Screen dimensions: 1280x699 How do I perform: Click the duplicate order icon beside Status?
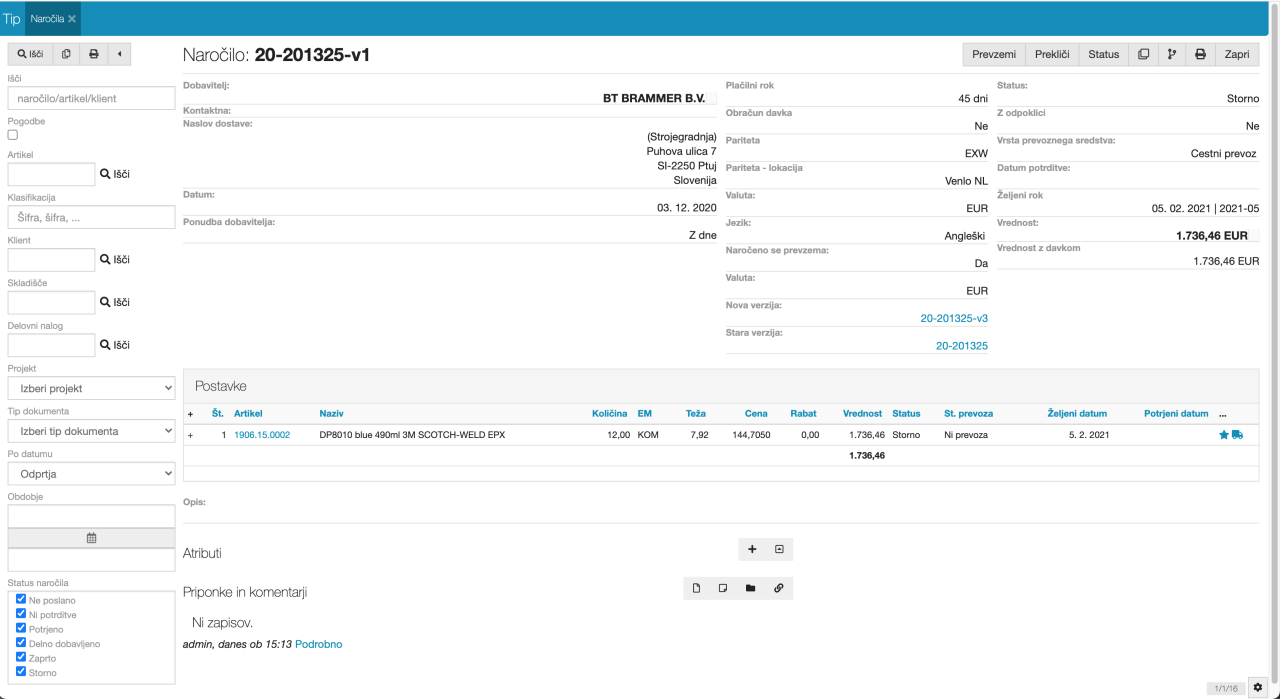click(x=1143, y=54)
